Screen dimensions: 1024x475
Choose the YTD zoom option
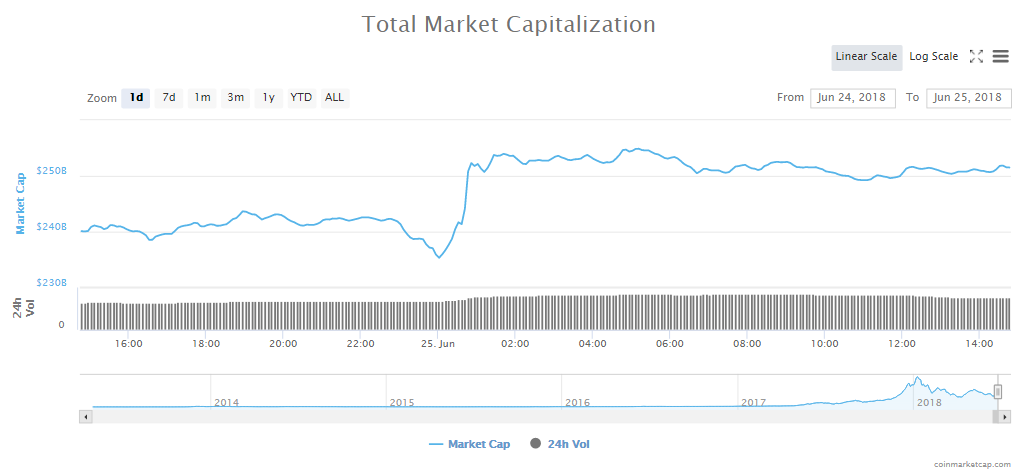(301, 98)
